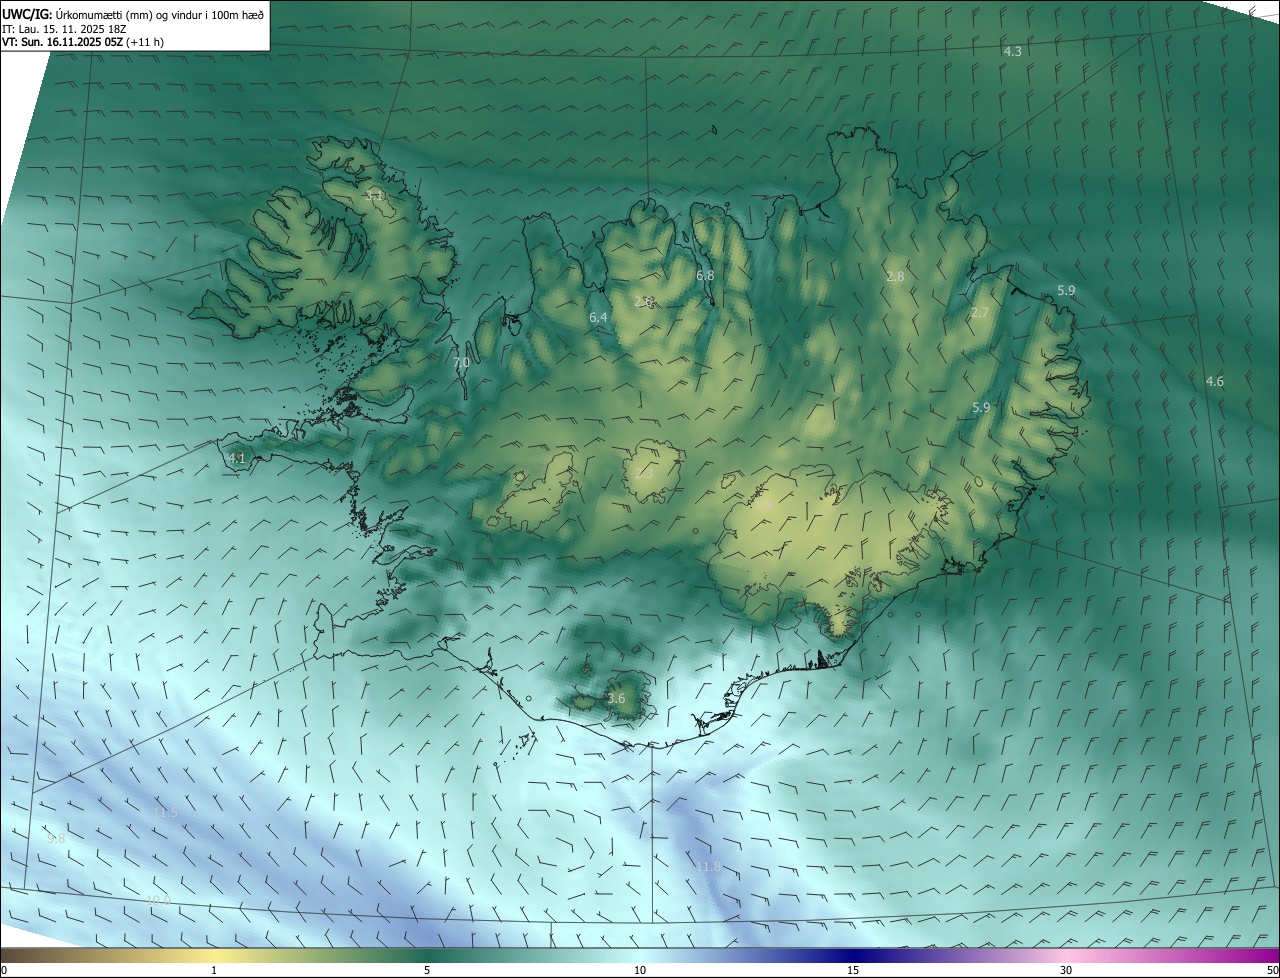Image resolution: width=1280 pixels, height=978 pixels.
Task: Click the 6.4 precipitation value label
Action: pyautogui.click(x=598, y=317)
